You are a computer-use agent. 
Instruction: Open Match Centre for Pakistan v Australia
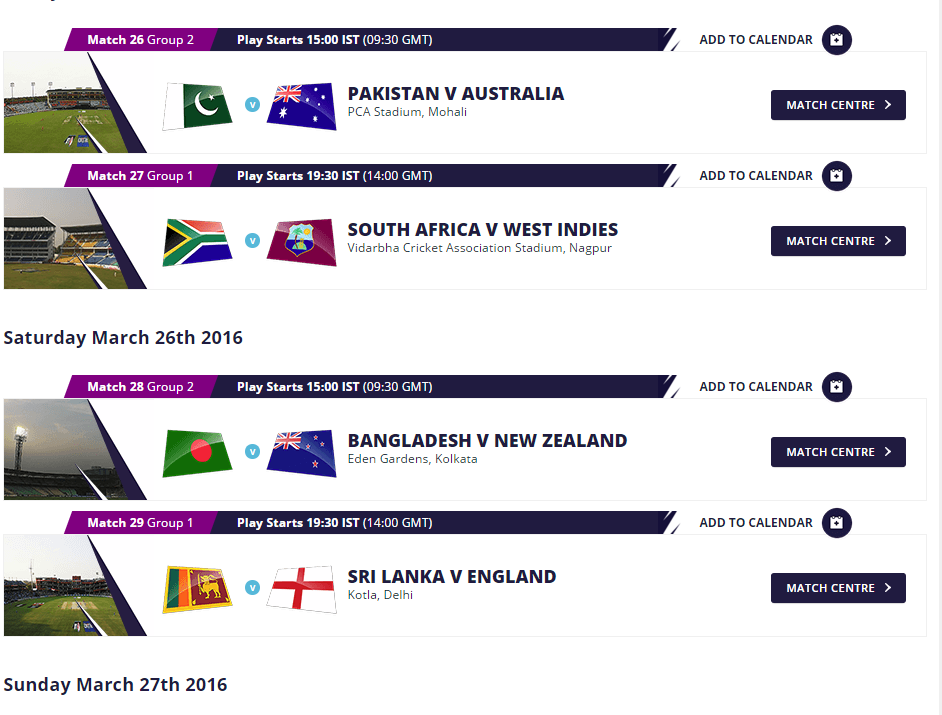pyautogui.click(x=838, y=105)
